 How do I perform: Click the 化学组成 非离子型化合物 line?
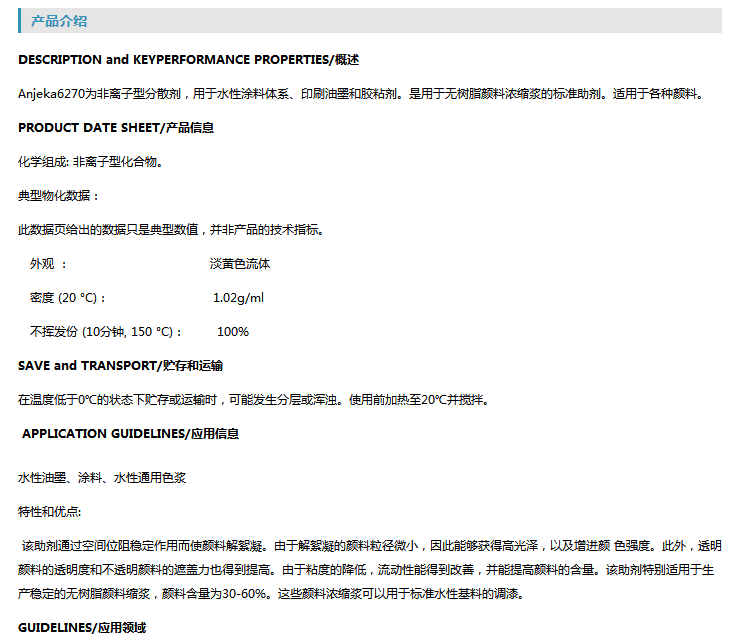pos(90,161)
